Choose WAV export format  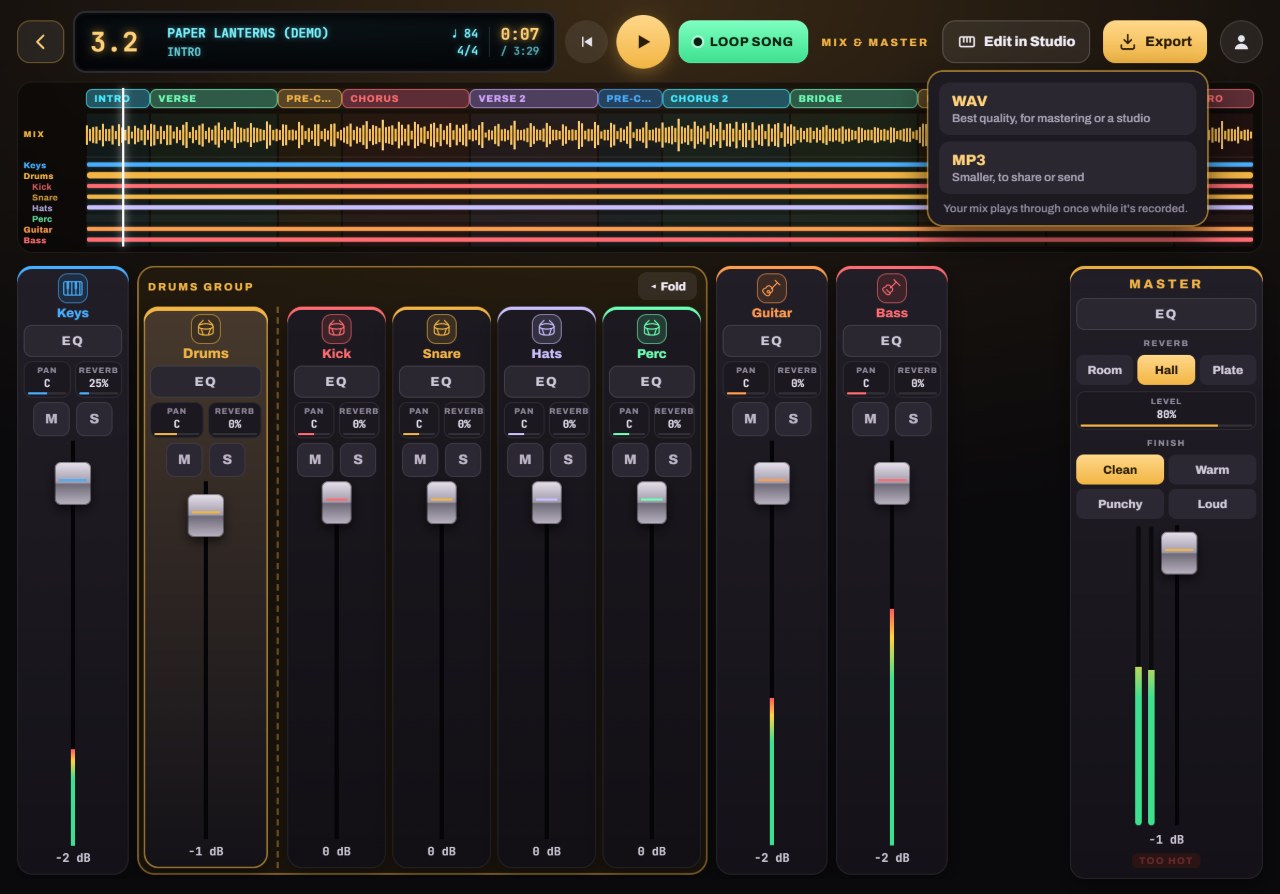[1067, 109]
